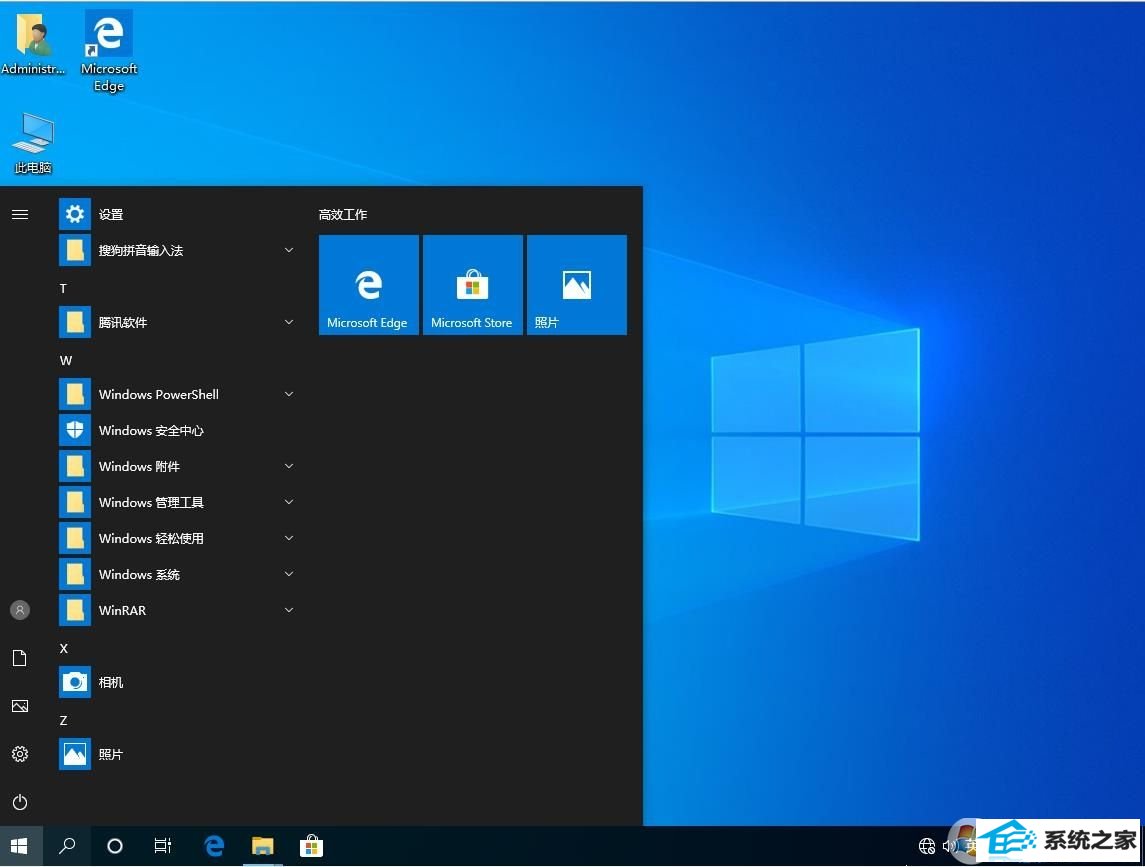Open the Windows 附件 folder
1145x867 pixels.
point(179,466)
